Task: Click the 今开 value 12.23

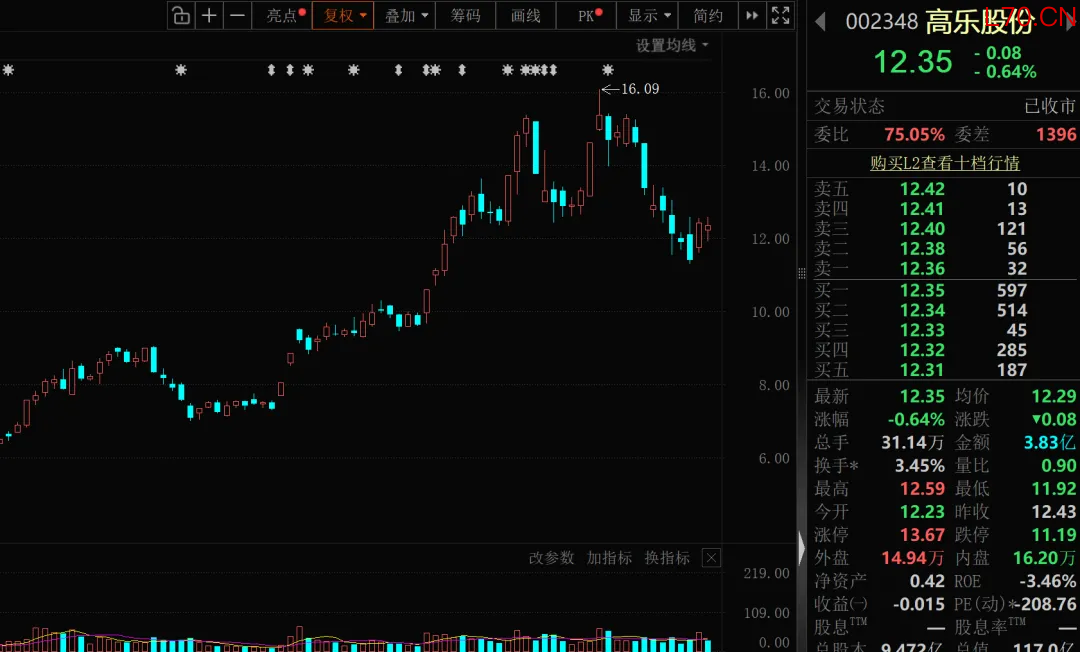Action: point(922,512)
